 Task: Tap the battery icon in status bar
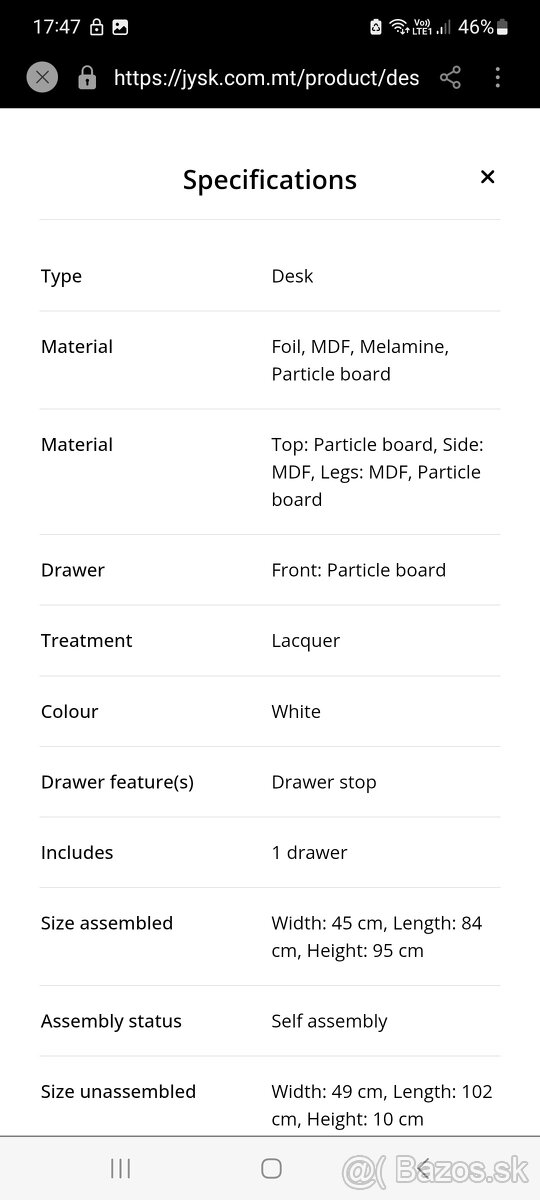click(503, 27)
